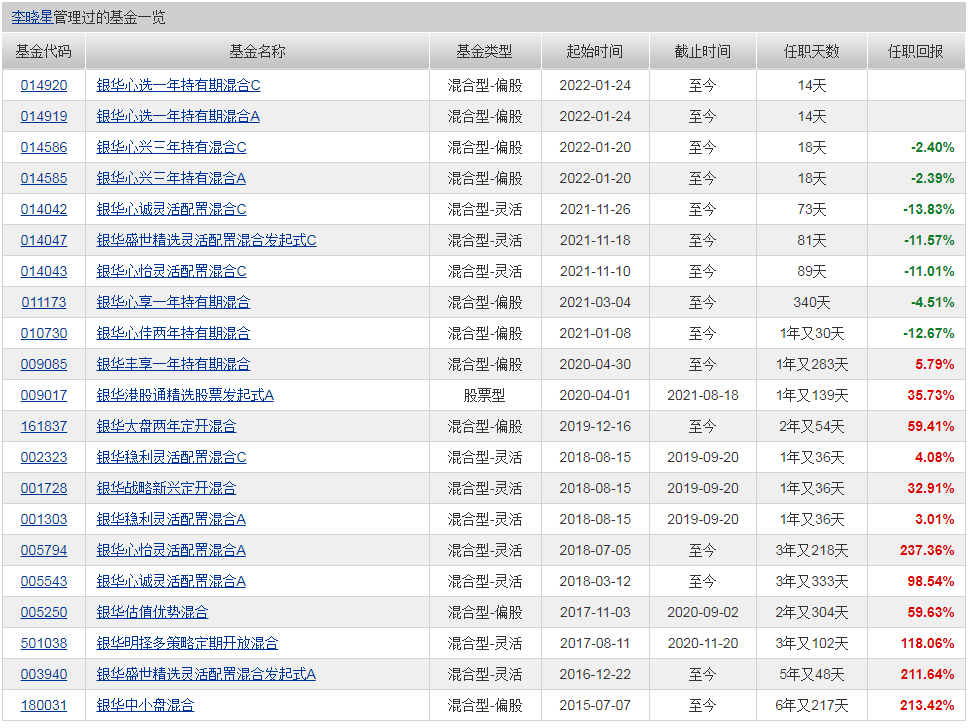Click 银华心诚灵活配置混合C fund name
The image size is (970, 728).
[x=171, y=209]
